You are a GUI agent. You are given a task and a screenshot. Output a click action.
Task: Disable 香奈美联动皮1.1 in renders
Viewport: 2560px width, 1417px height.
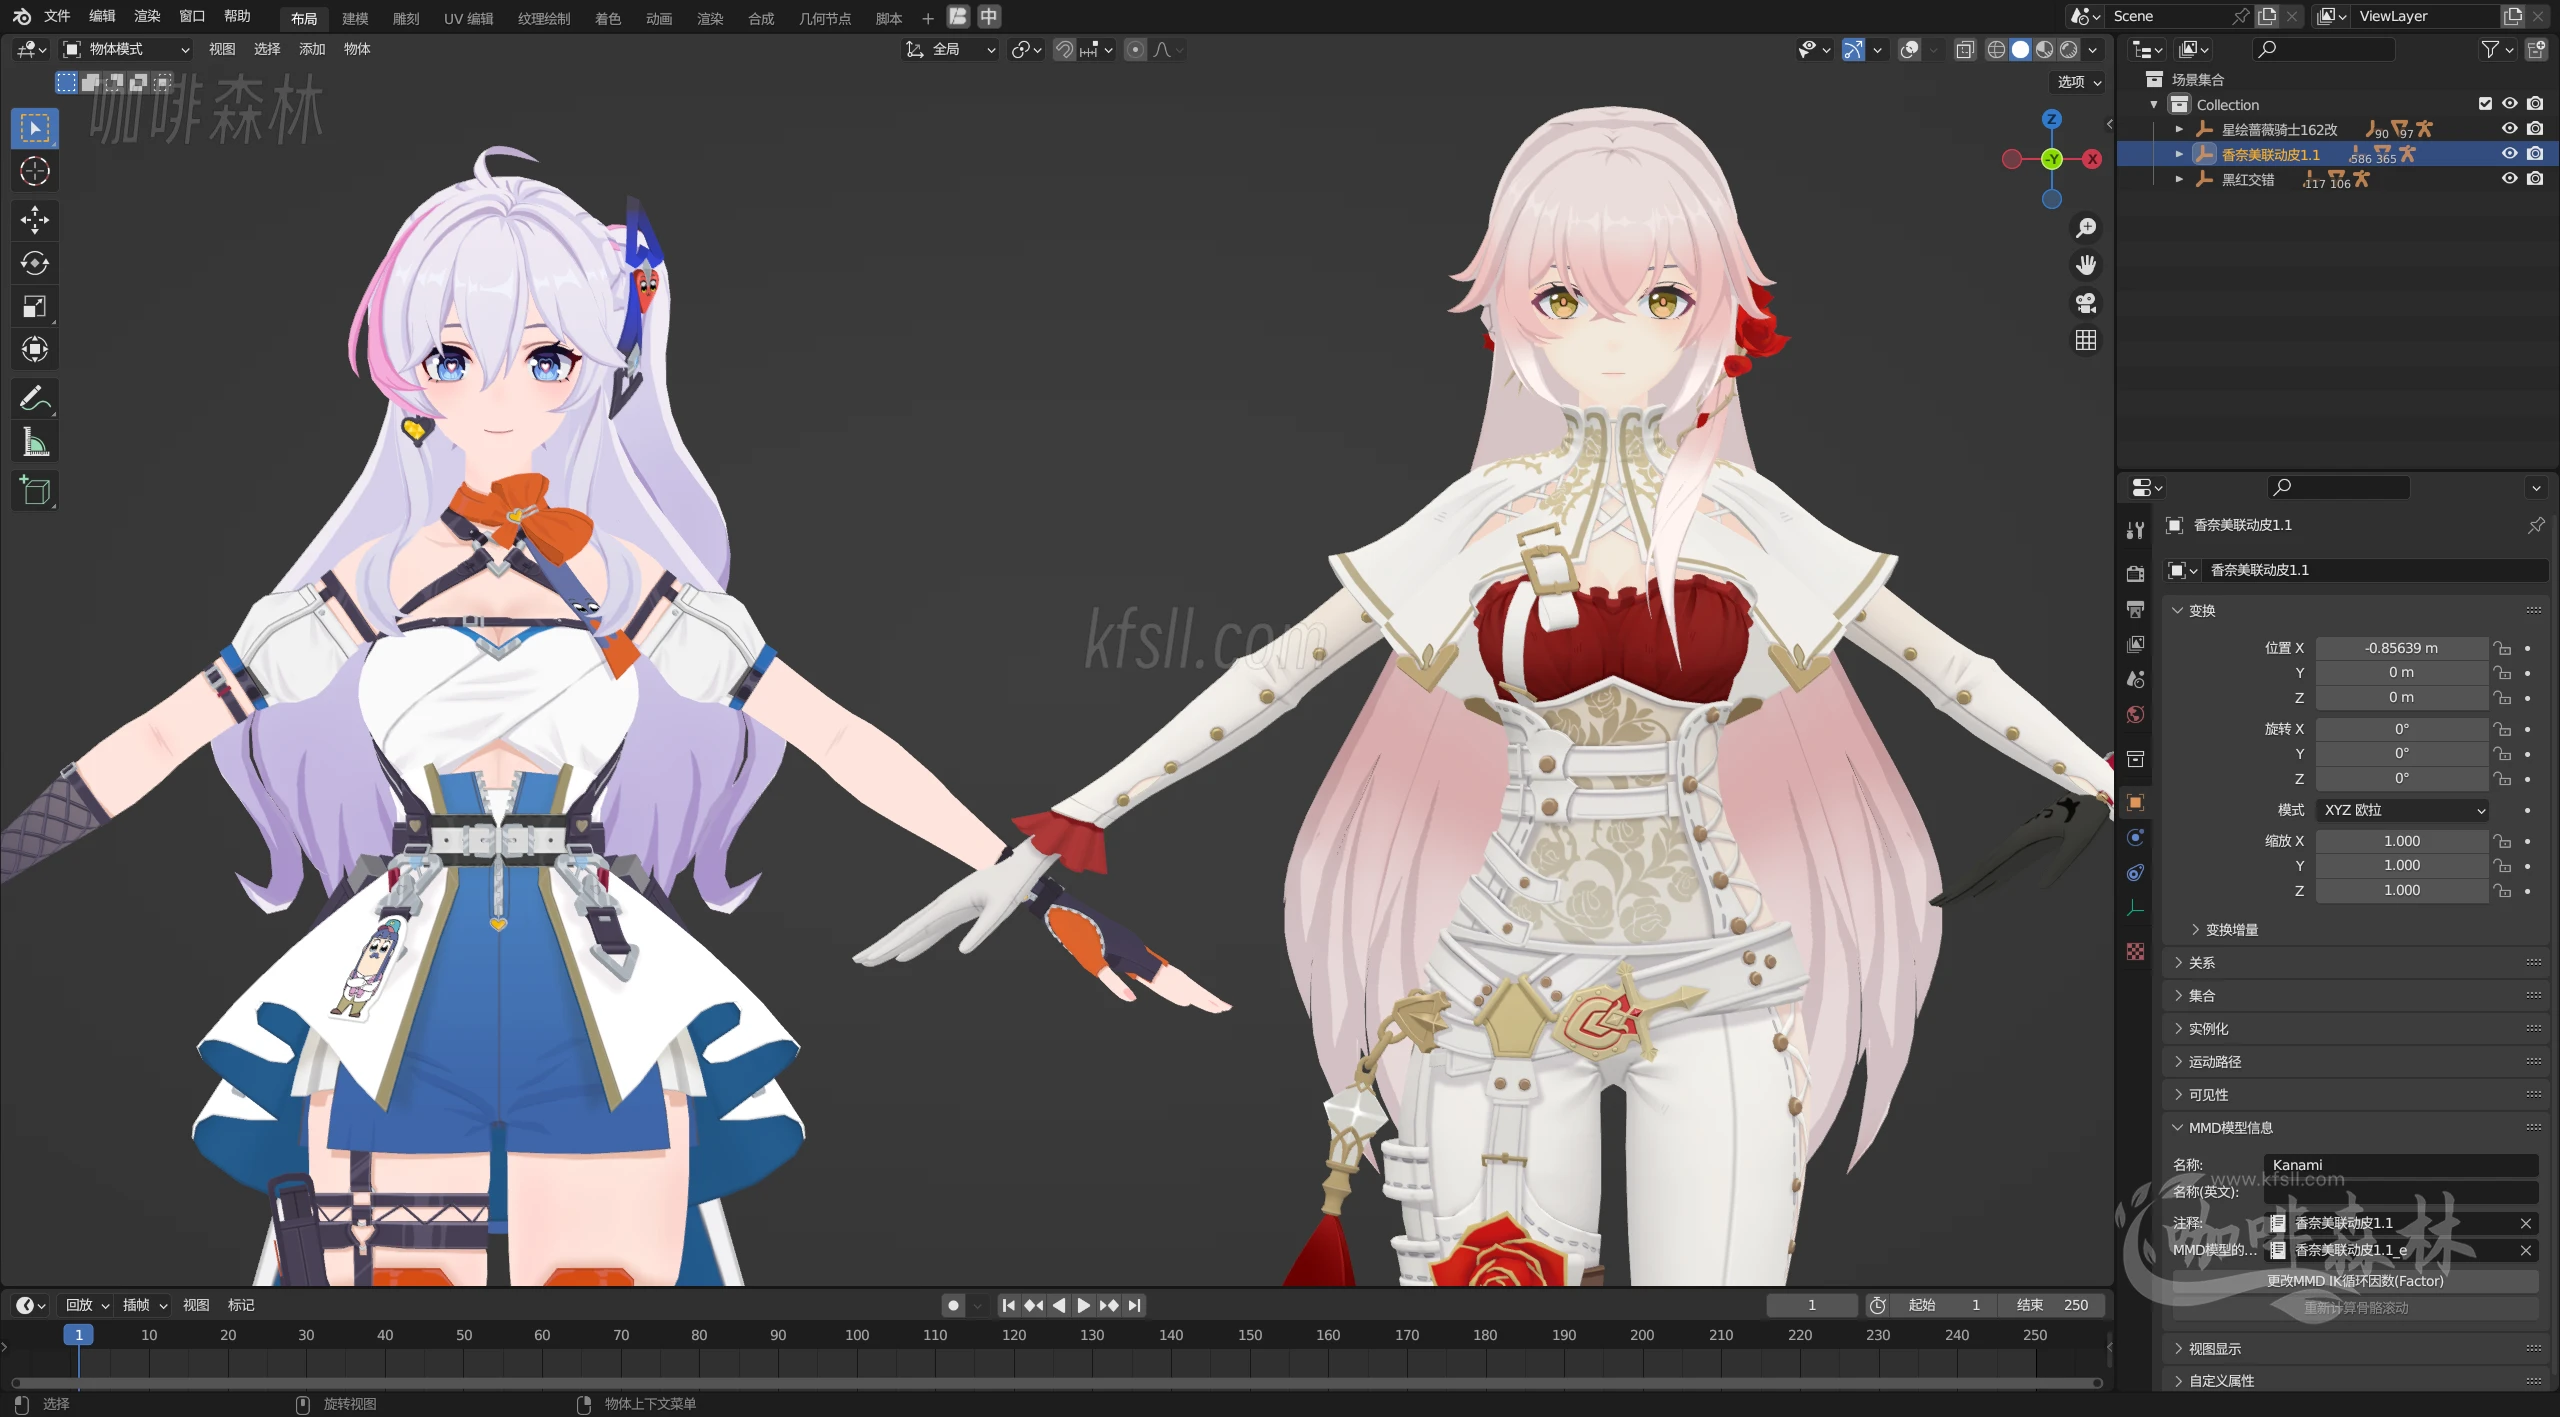point(2535,154)
